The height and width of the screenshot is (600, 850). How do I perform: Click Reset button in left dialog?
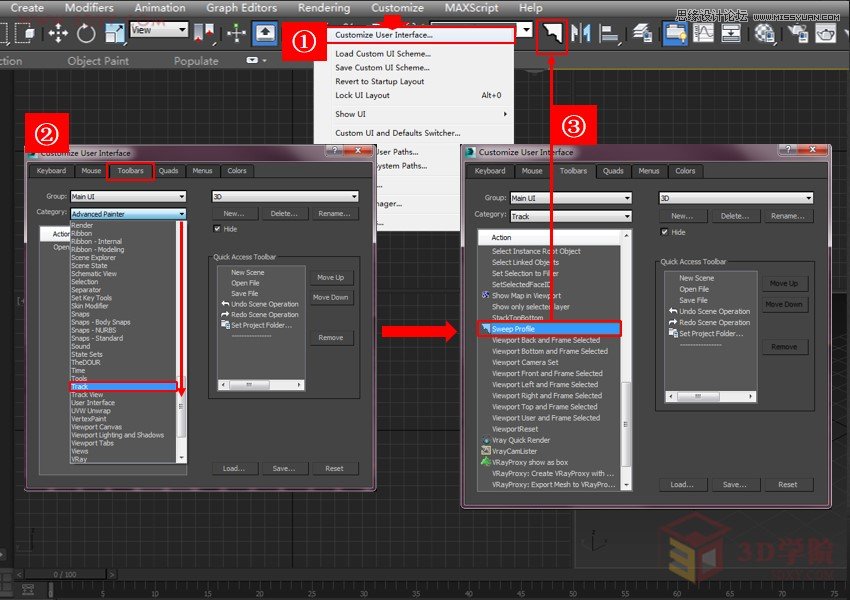[x=334, y=468]
